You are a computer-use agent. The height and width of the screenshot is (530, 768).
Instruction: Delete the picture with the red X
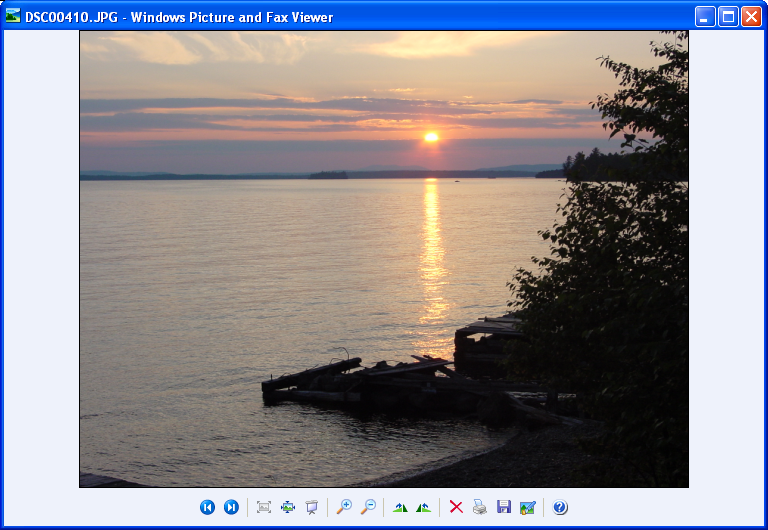tap(456, 507)
